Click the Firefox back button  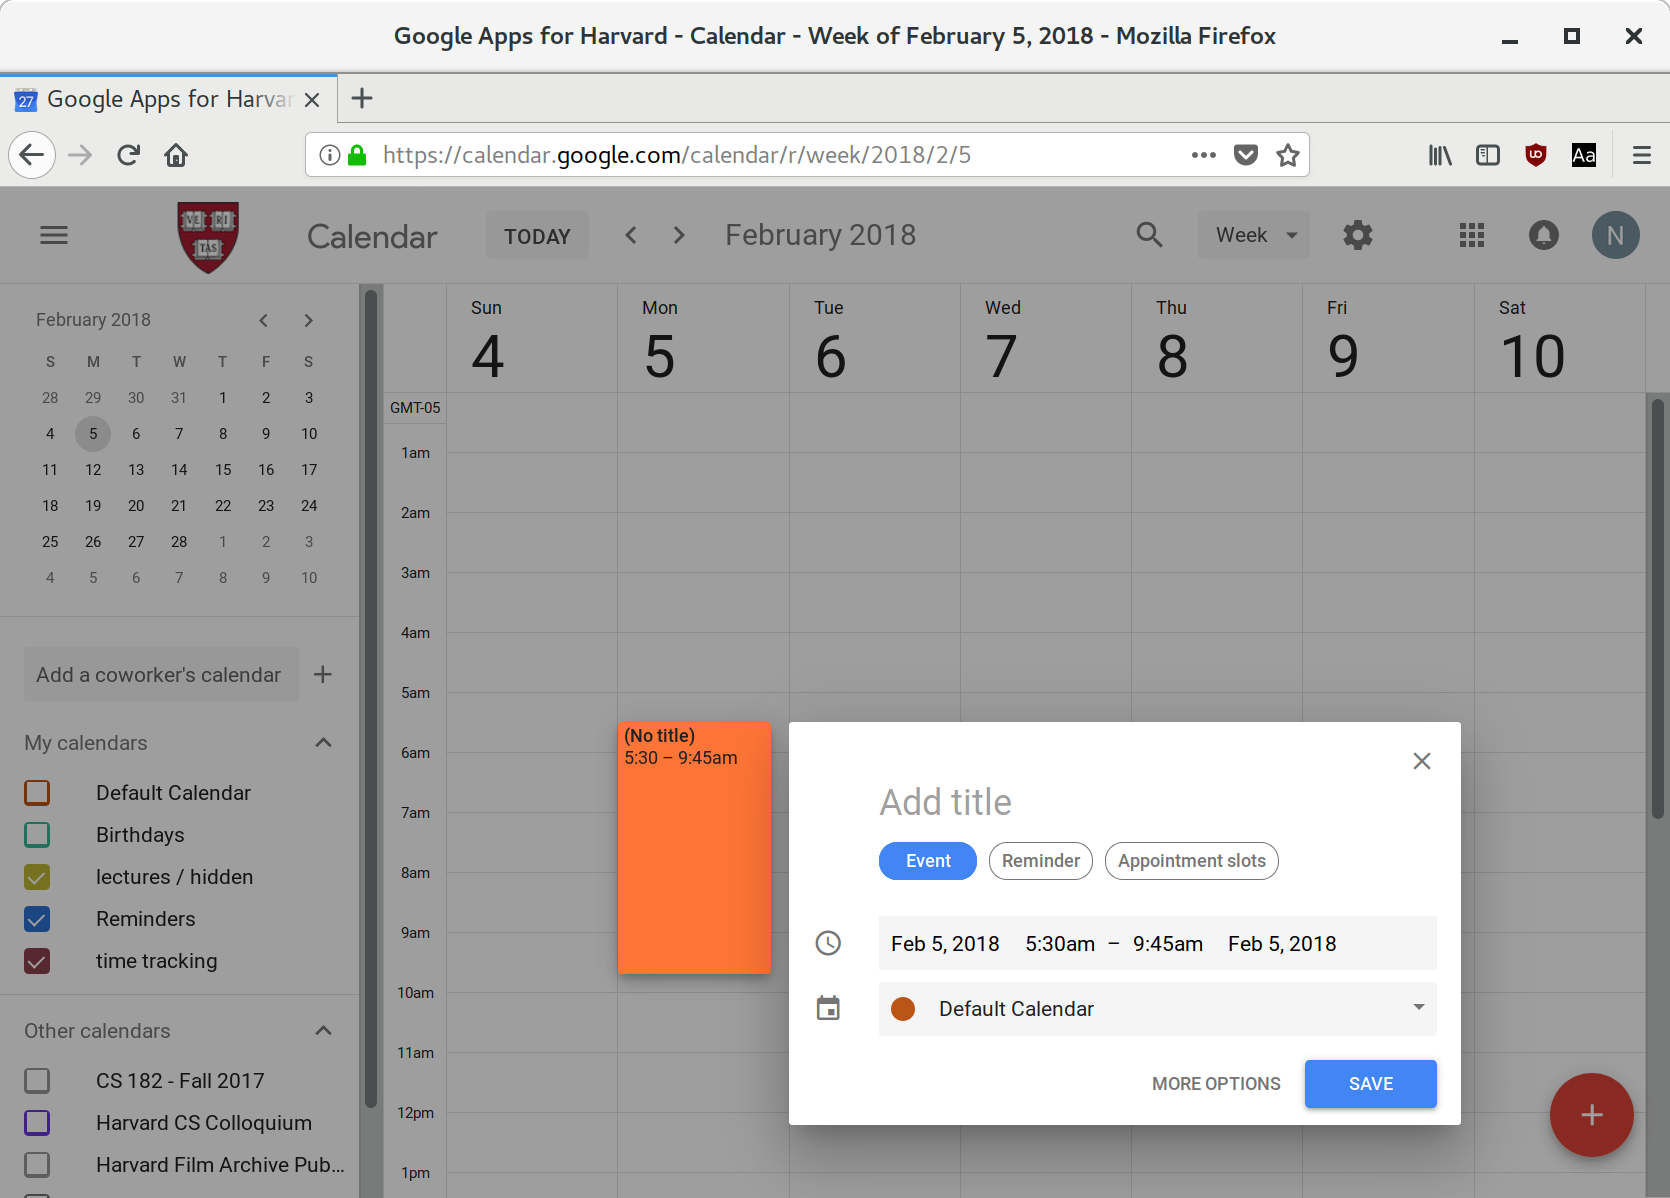tap(32, 155)
